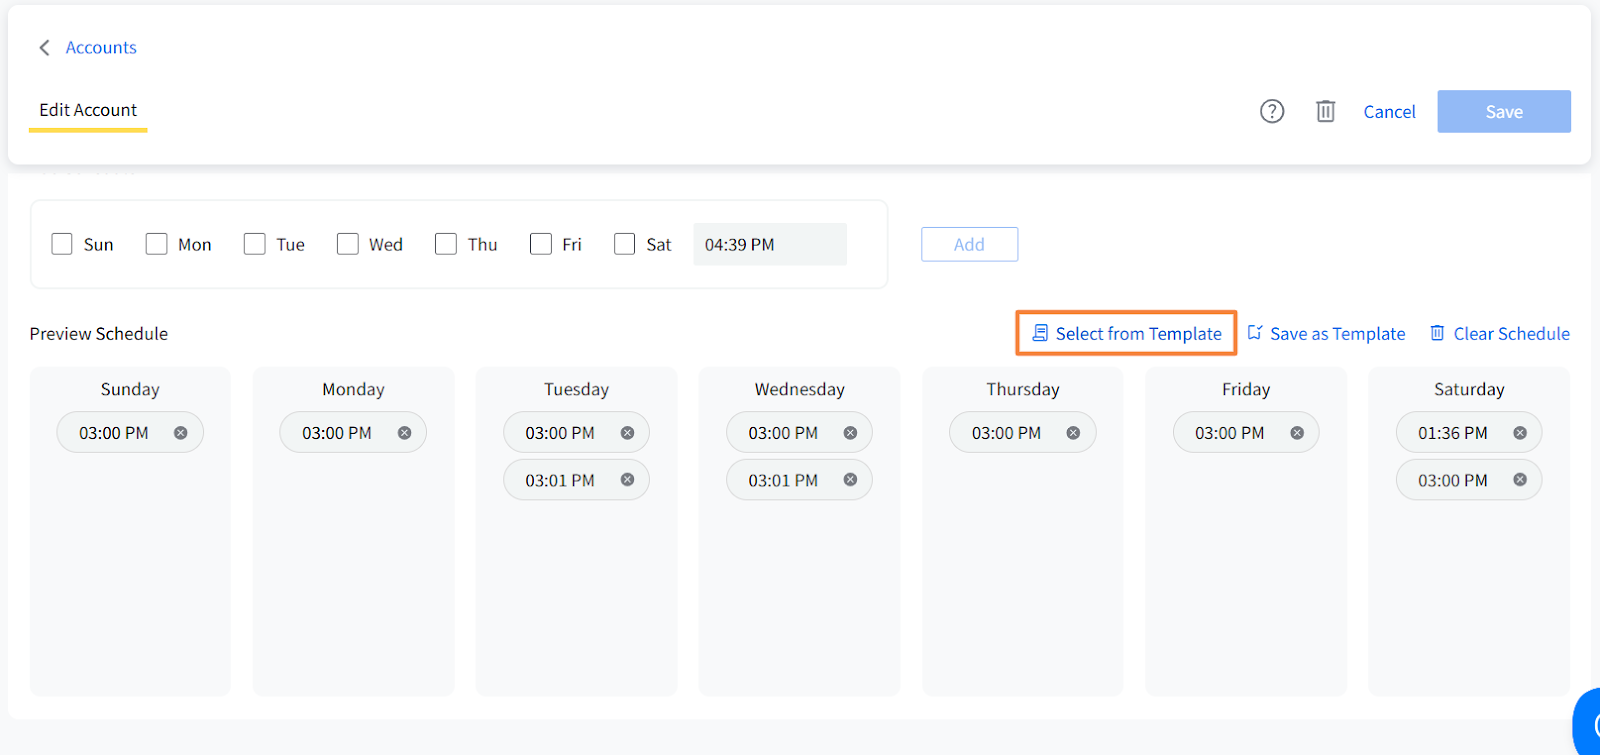Viewport: 1600px width, 755px height.
Task: Click Save as Template
Action: point(1326,333)
